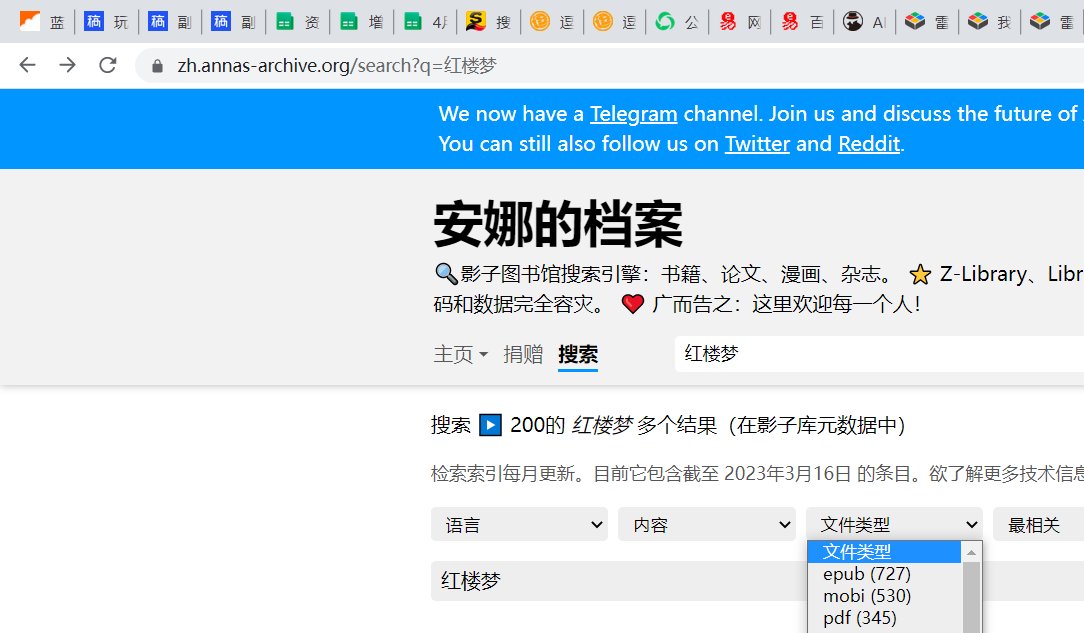Image resolution: width=1084 pixels, height=633 pixels.
Task: Reload the current page
Action: click(108, 66)
